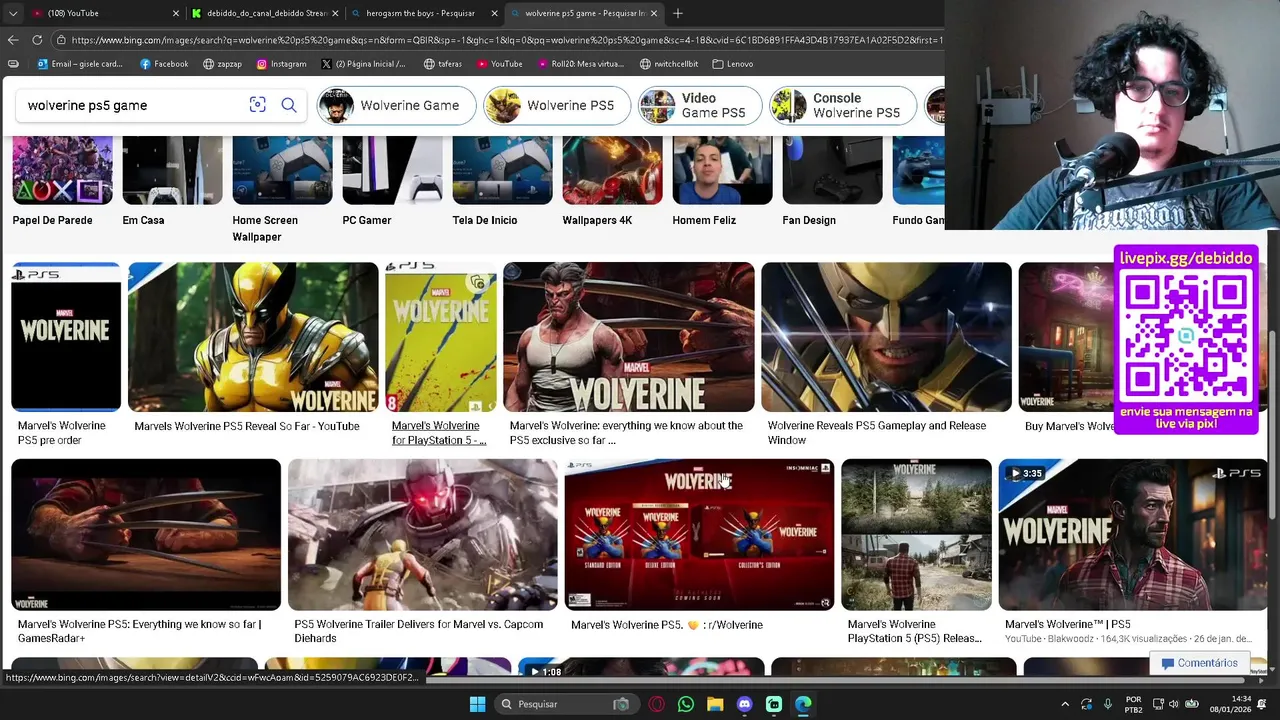The width and height of the screenshot is (1280, 720).
Task: Open the Facebook bookmark
Action: 164,64
